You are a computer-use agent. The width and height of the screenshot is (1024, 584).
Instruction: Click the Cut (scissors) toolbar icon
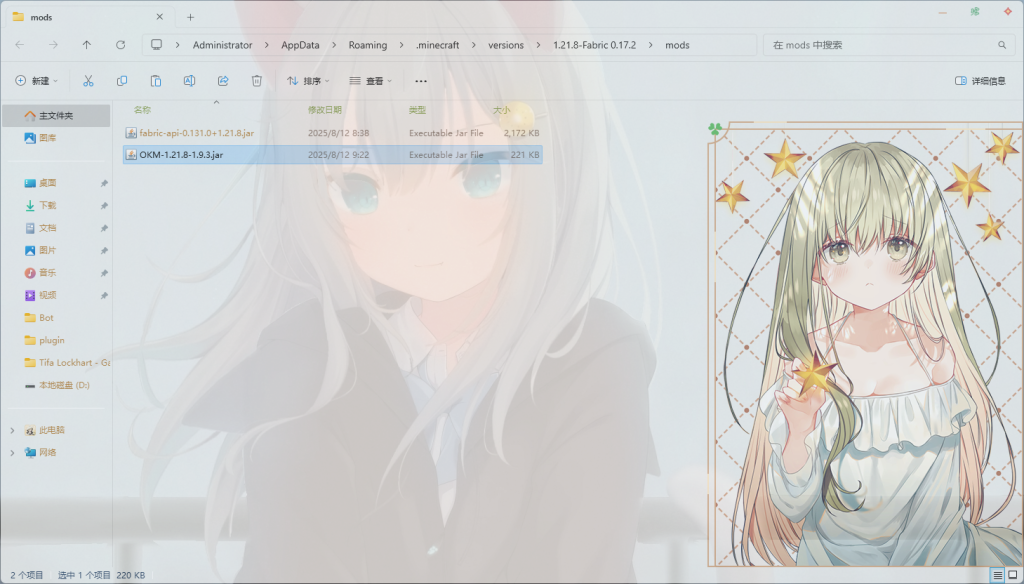(88, 81)
